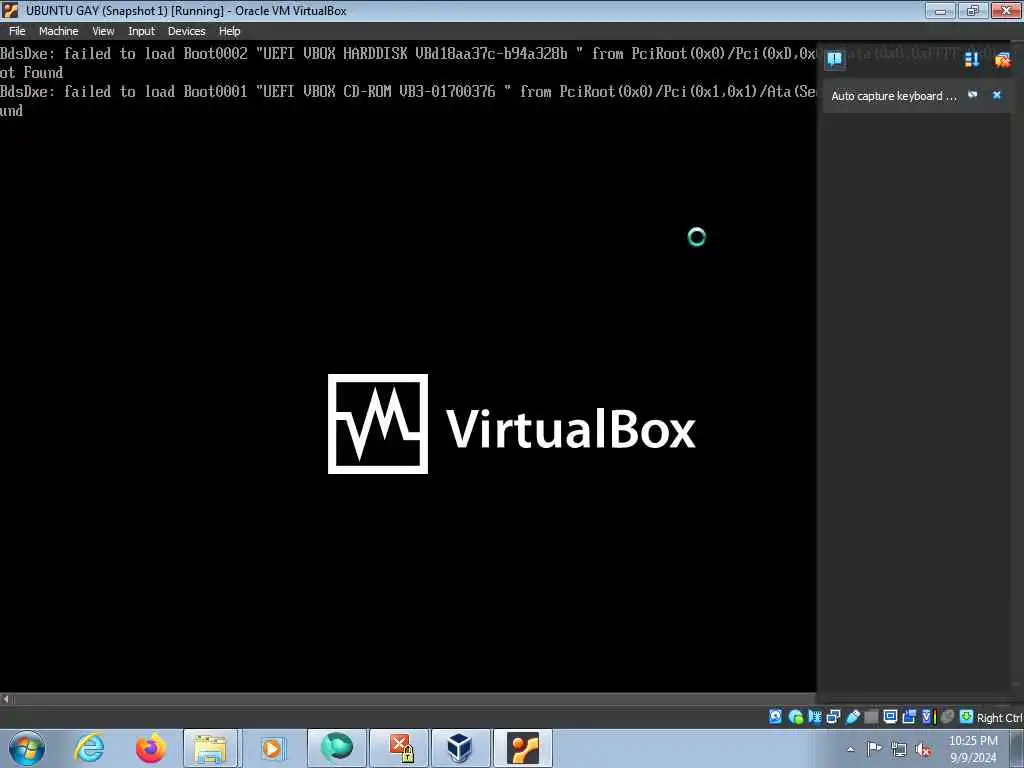Click the network adapters status icon
Image resolution: width=1024 pixels, height=768 pixels.
pyautogui.click(x=833, y=716)
